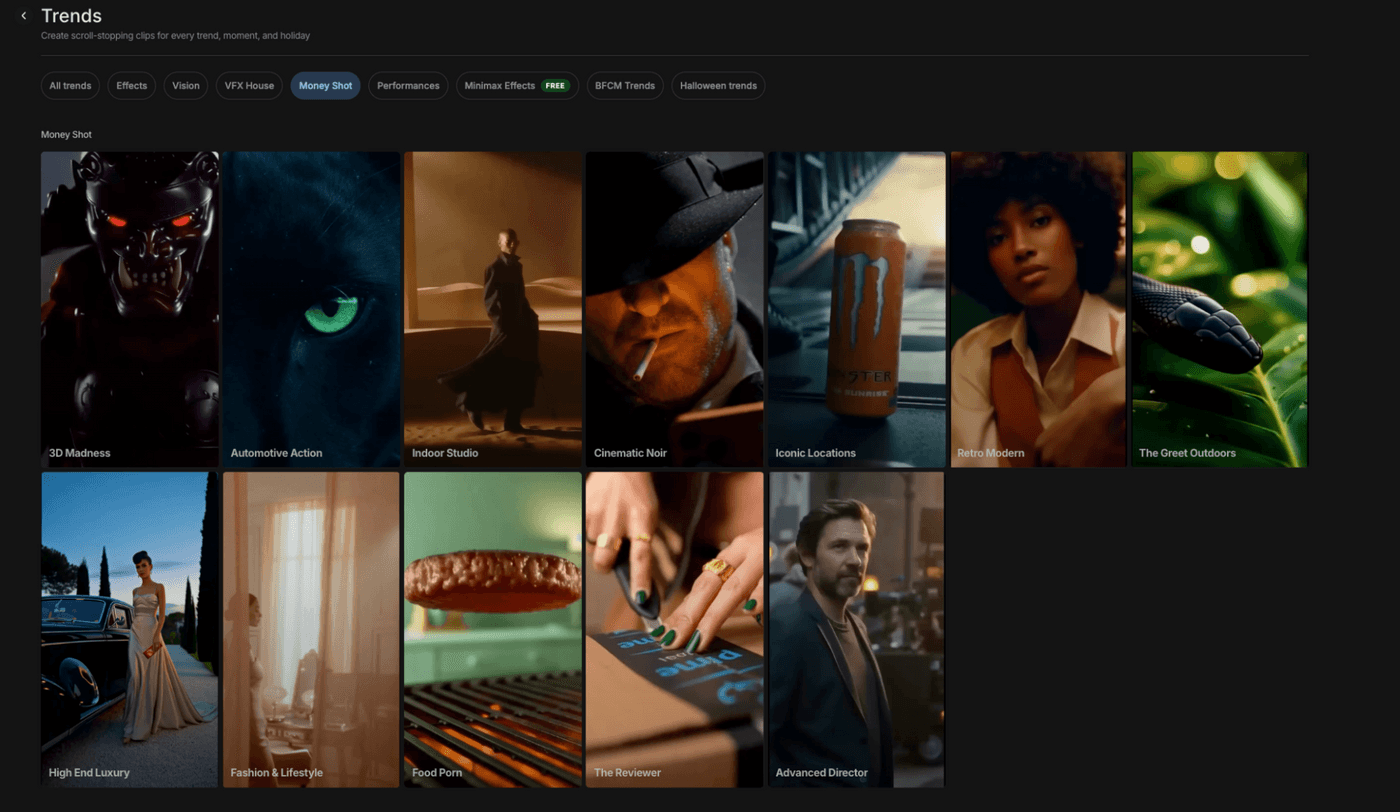Switch to BFCM Trends tab

(x=624, y=86)
